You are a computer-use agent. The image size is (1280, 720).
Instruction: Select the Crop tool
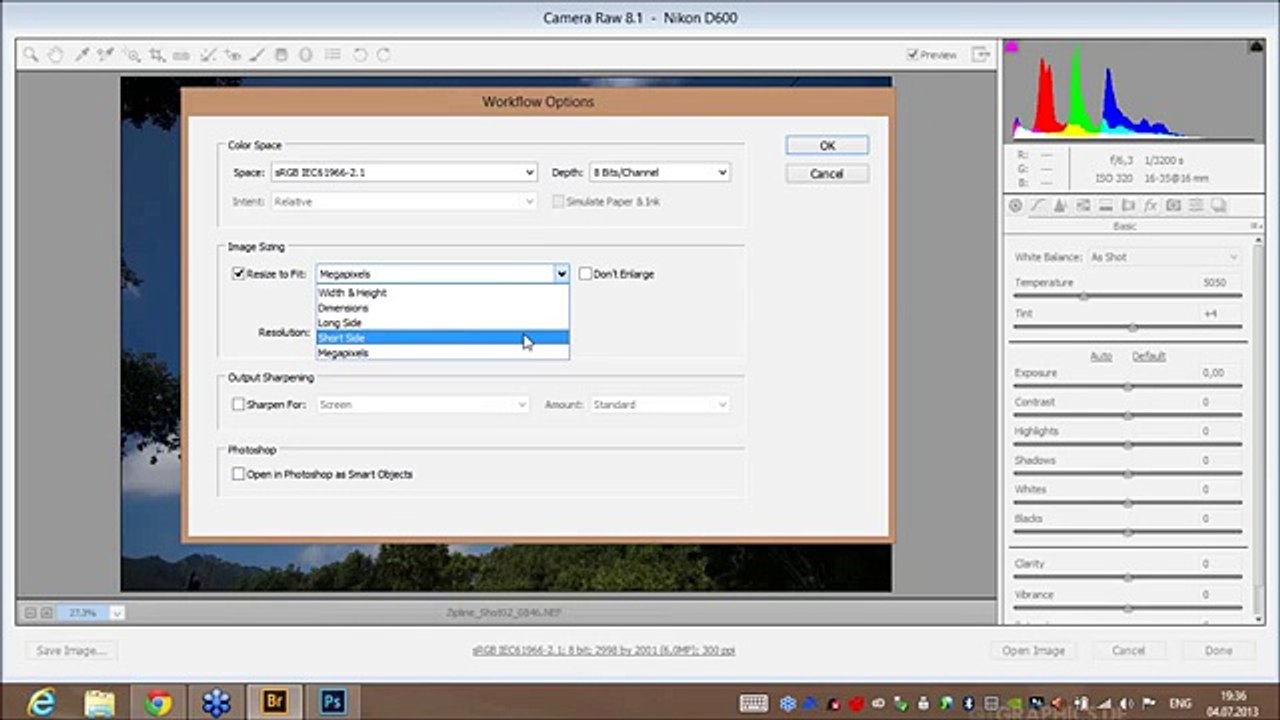[157, 55]
